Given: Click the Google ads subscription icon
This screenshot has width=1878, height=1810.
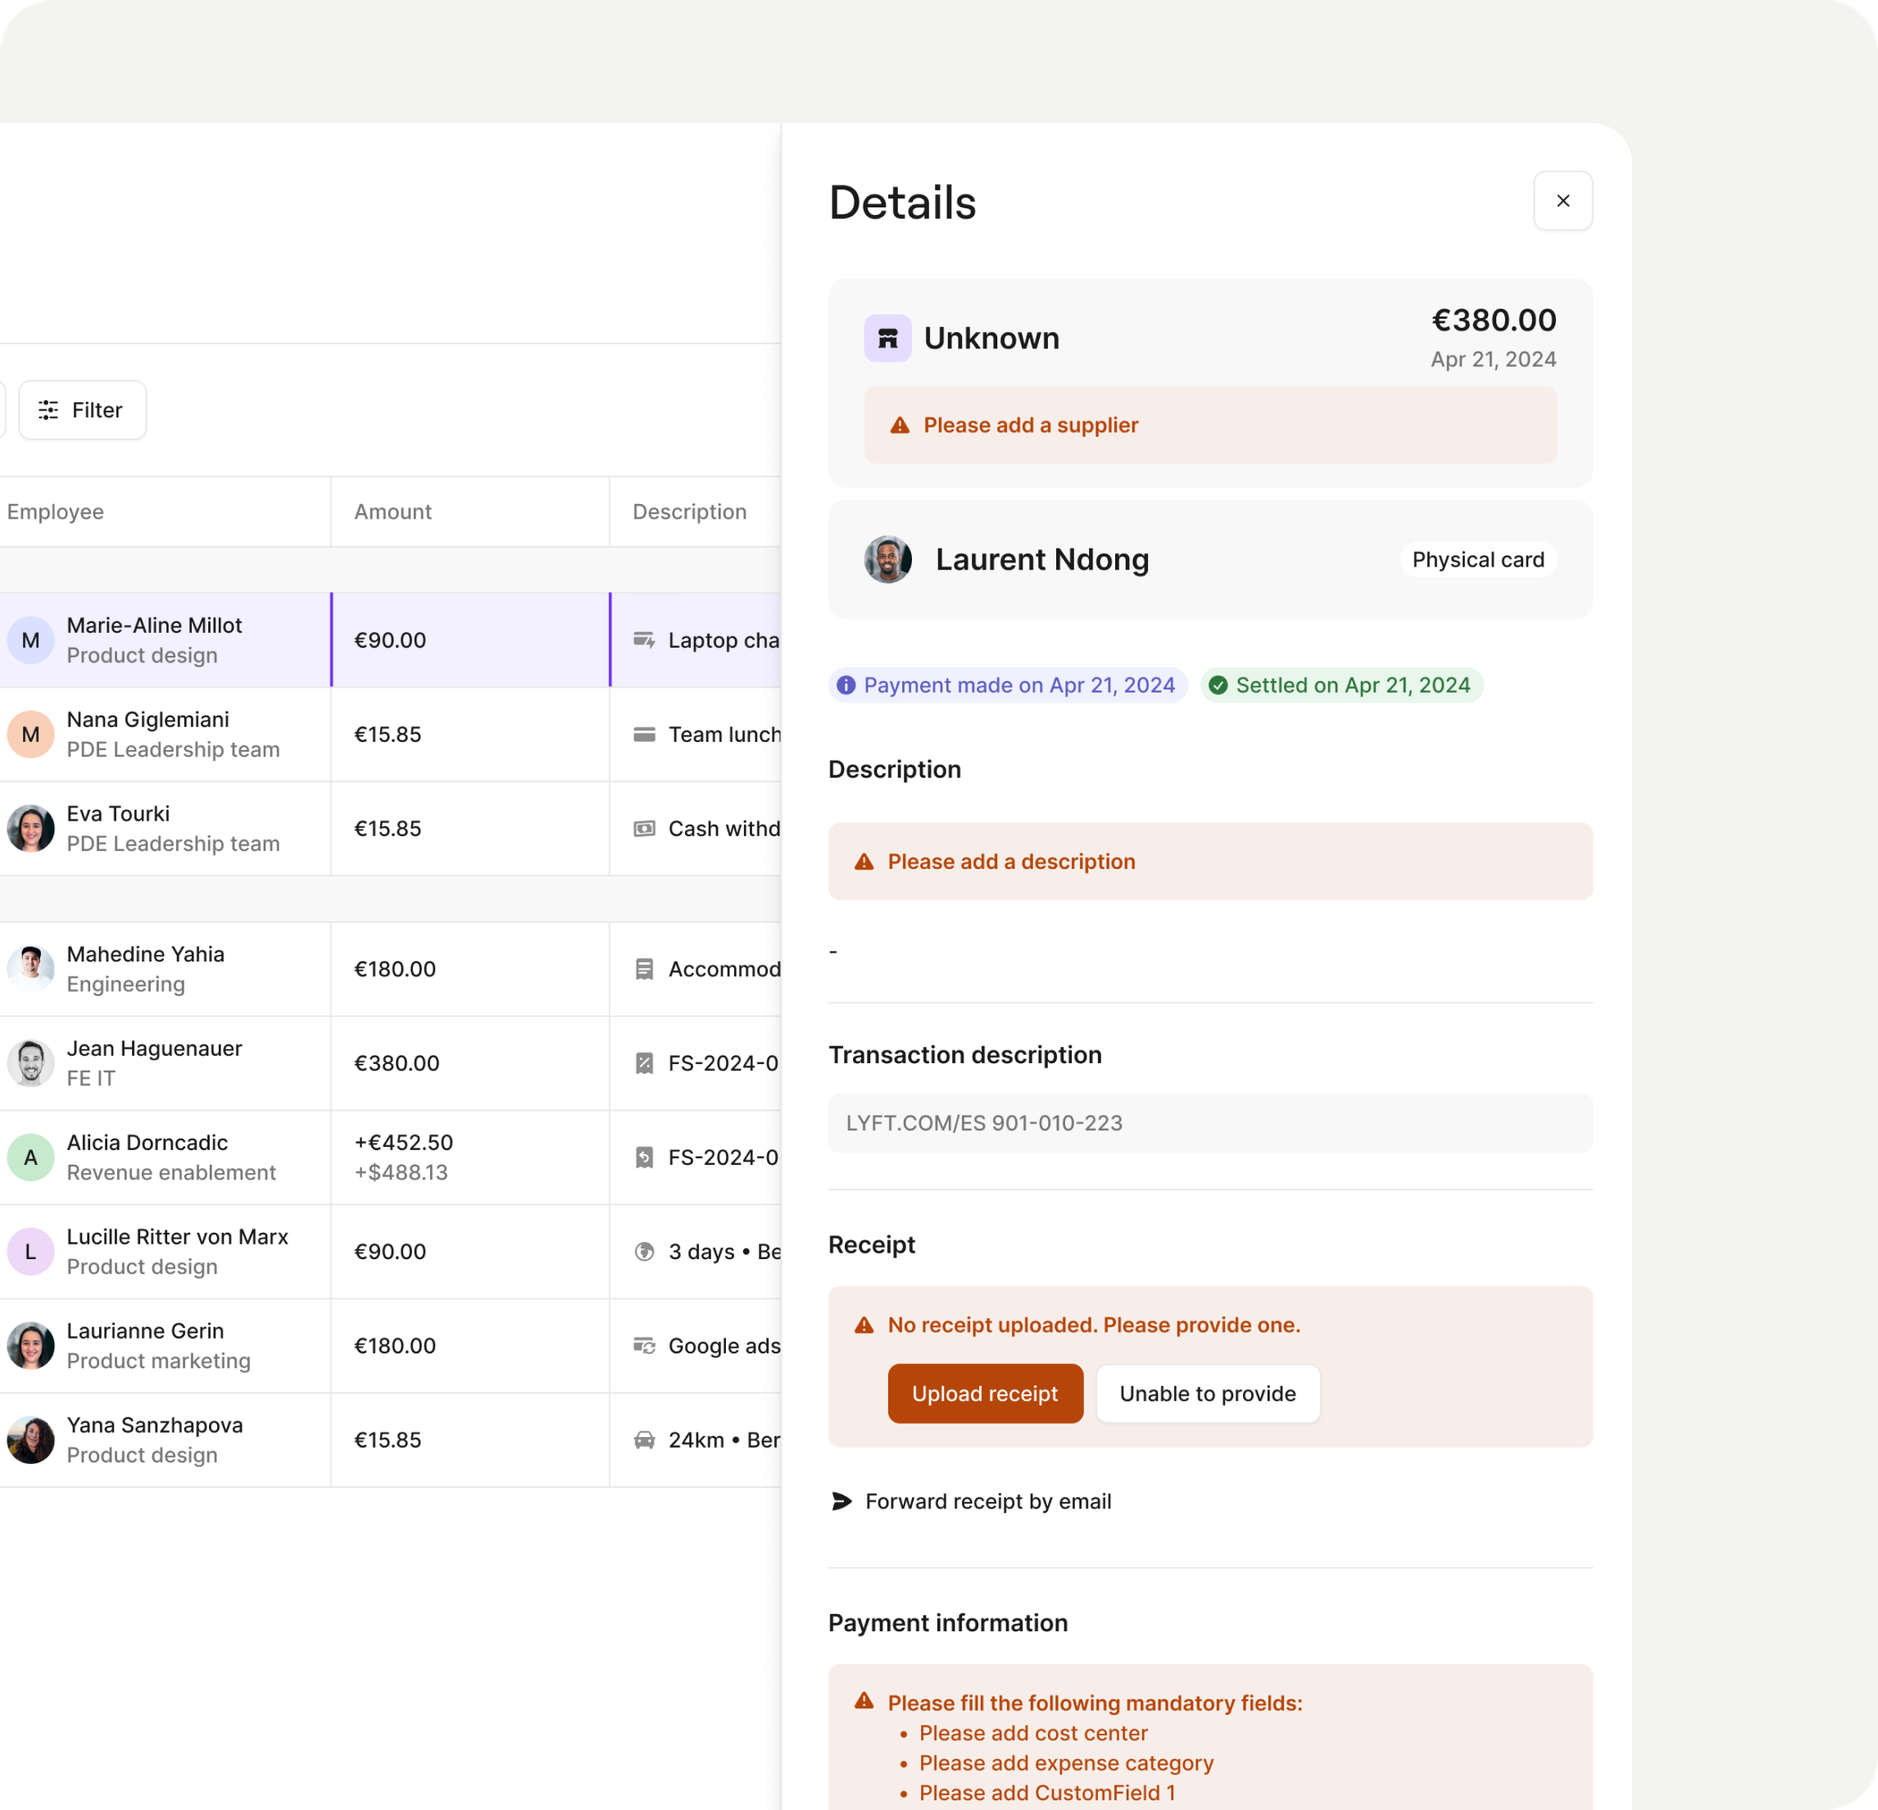Looking at the screenshot, I should [x=644, y=1346].
